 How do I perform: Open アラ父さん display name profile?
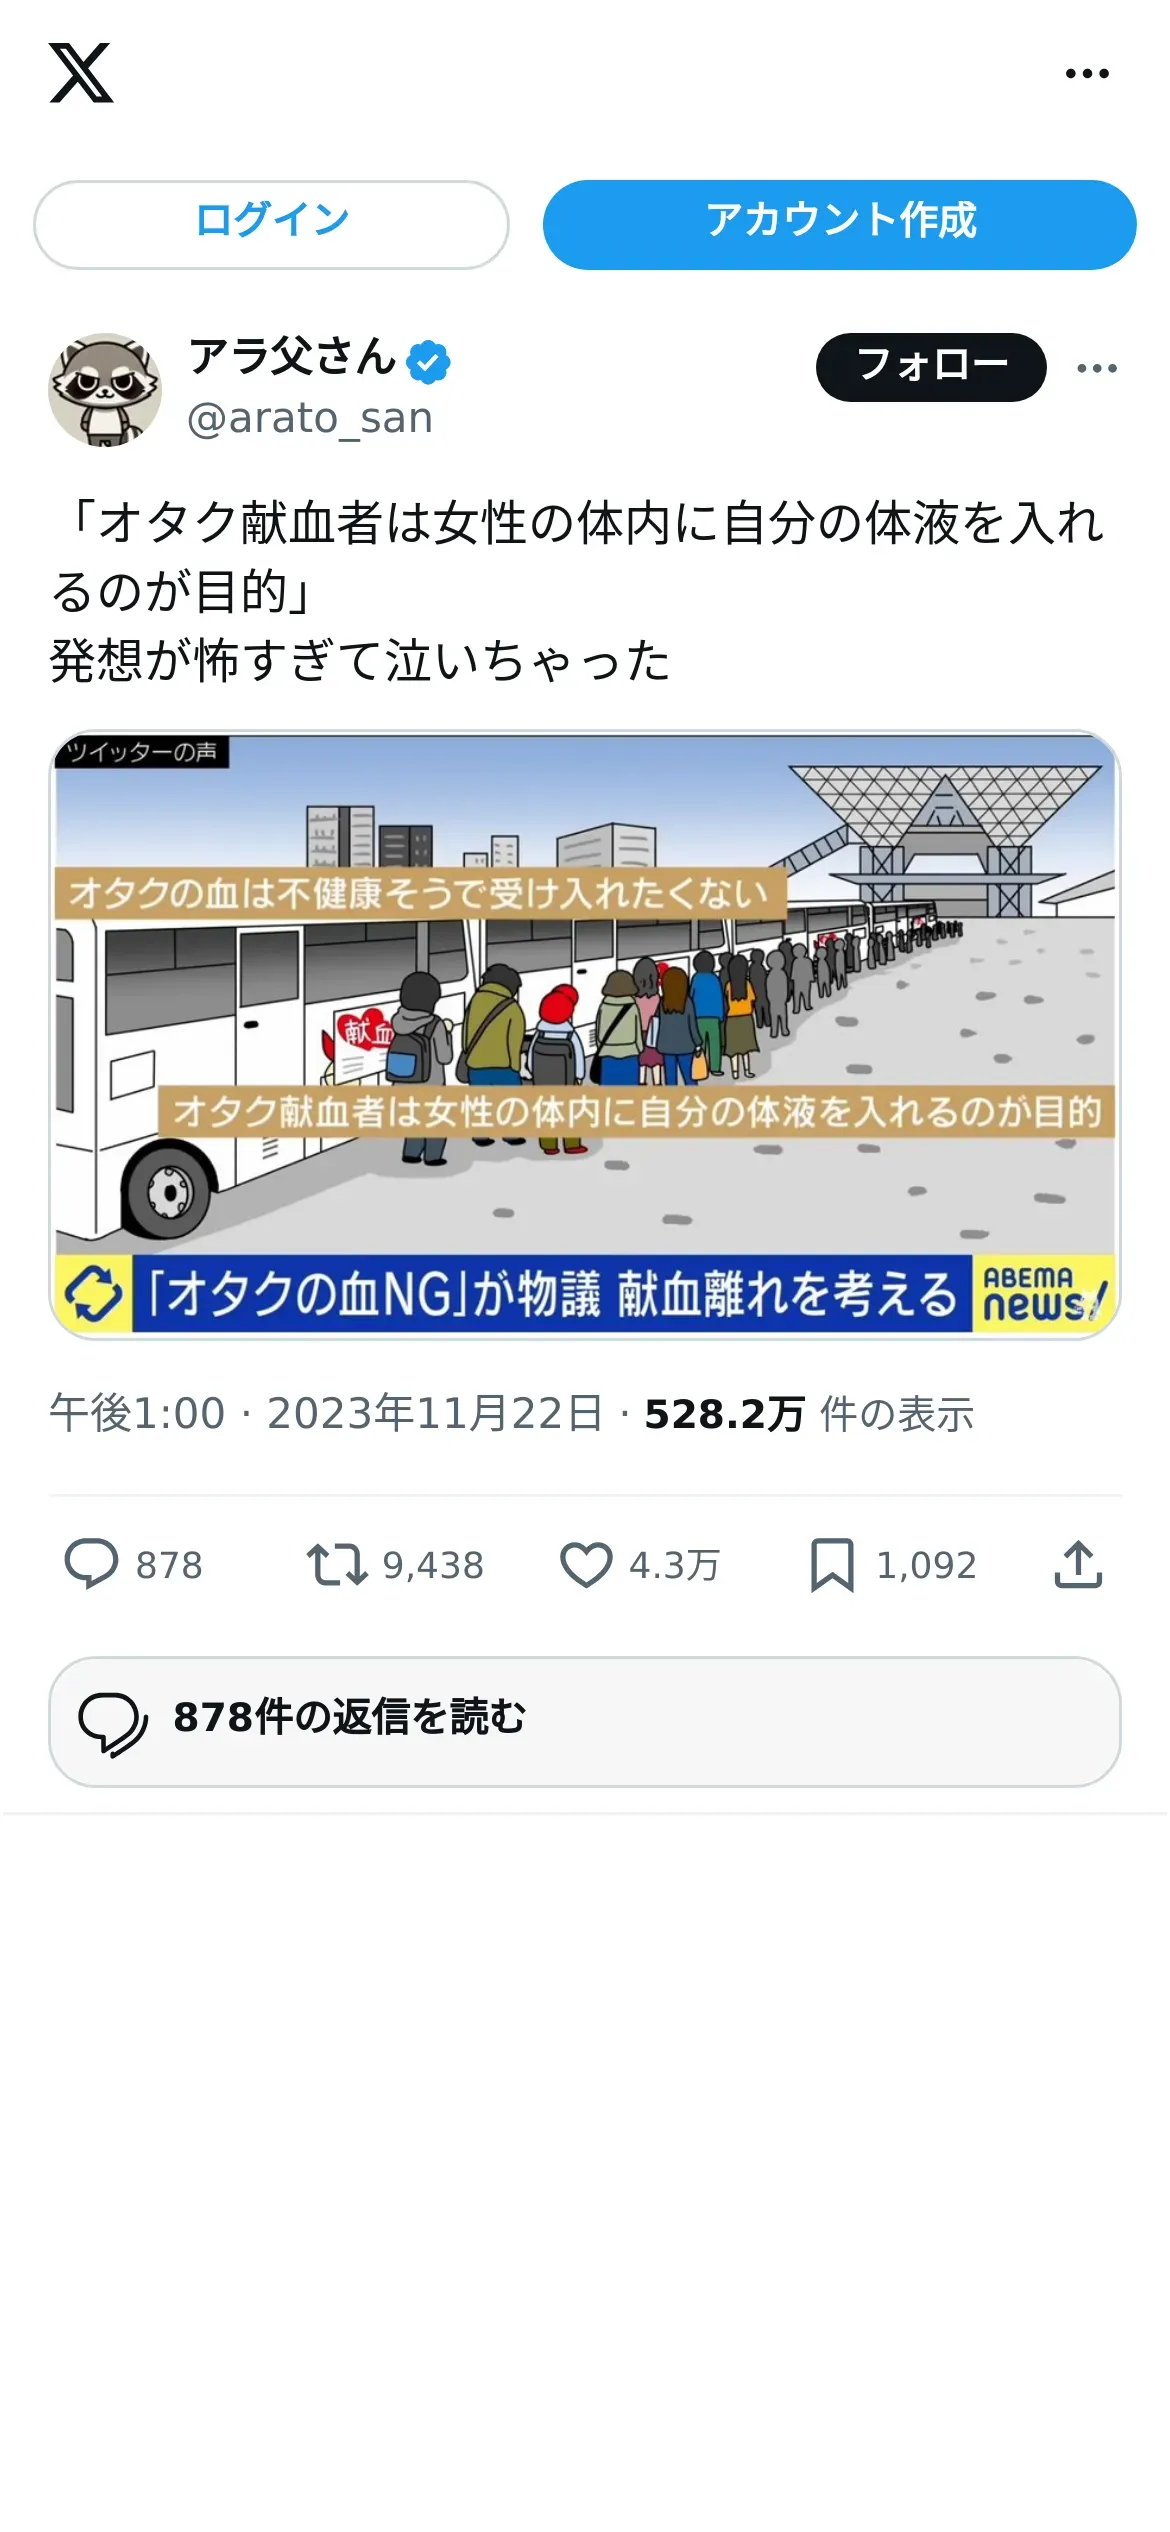pos(293,357)
